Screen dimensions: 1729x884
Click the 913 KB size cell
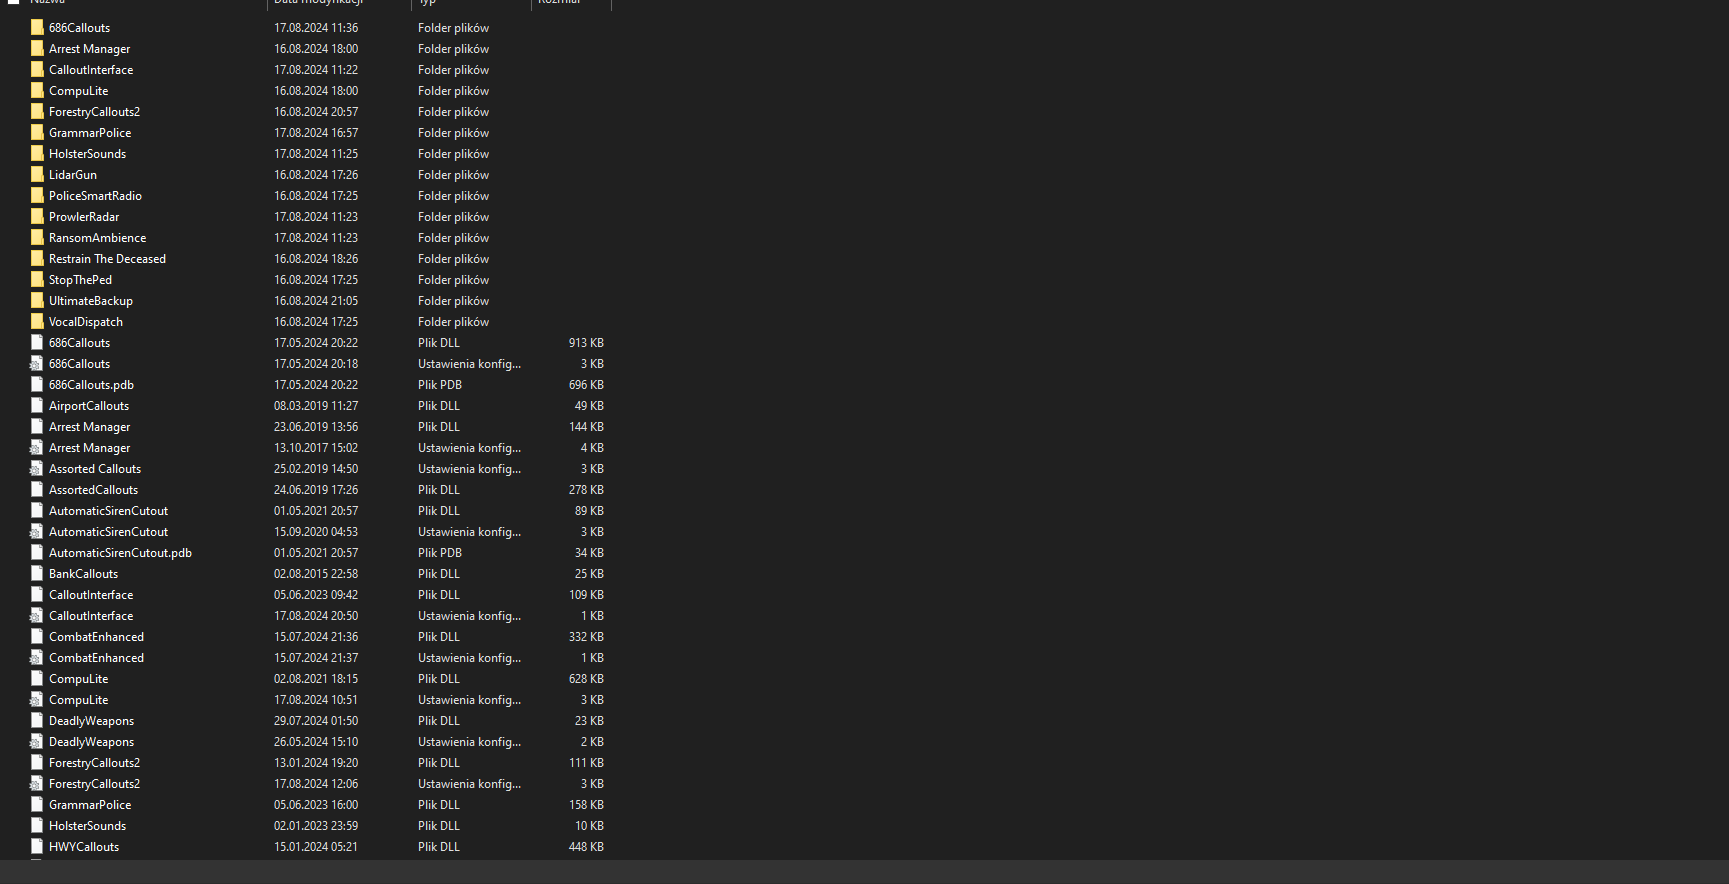pos(586,343)
